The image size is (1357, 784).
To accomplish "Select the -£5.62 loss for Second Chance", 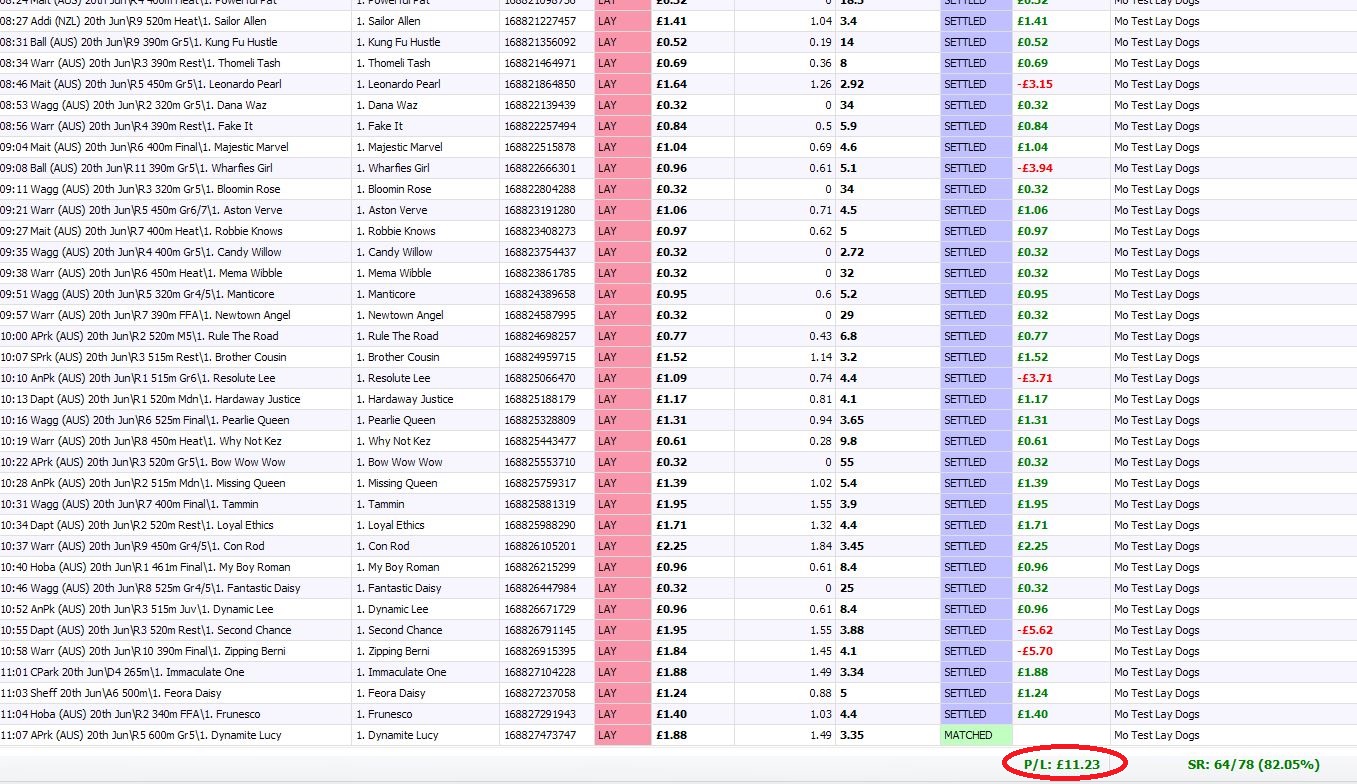I will point(1035,630).
